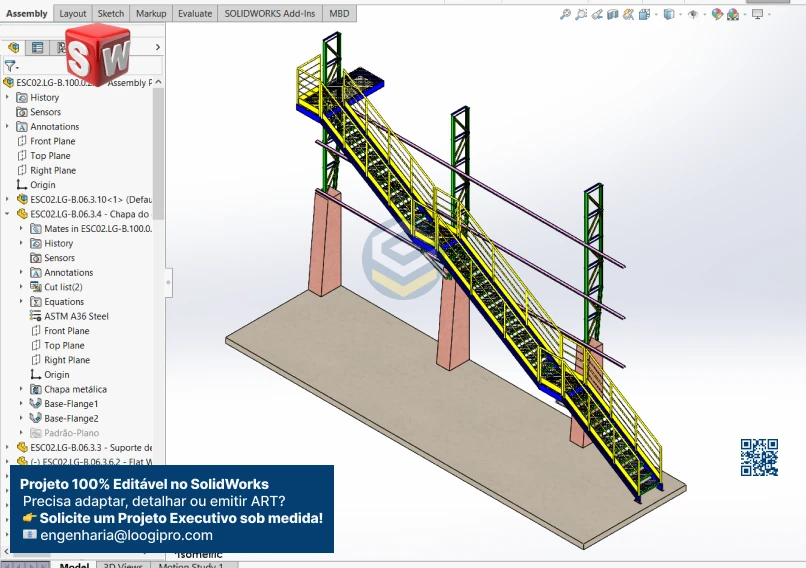
Task: Open the PropertyManager tab icon
Action: point(37,47)
